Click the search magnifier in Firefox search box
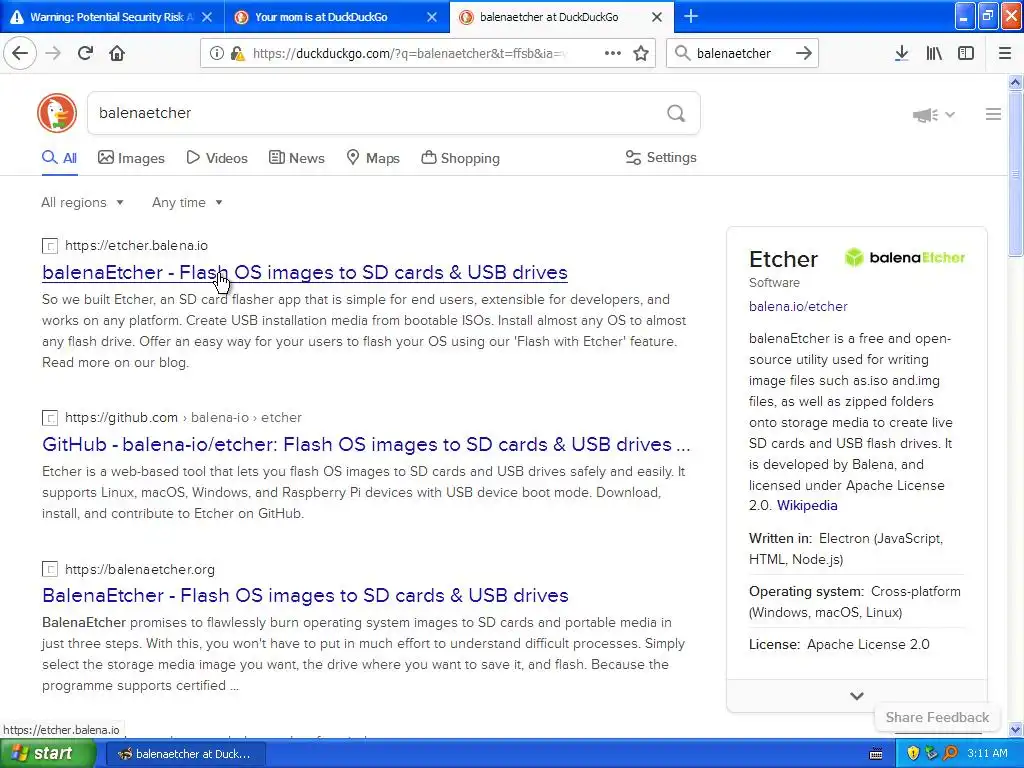Image resolution: width=1024 pixels, height=768 pixels. point(682,53)
